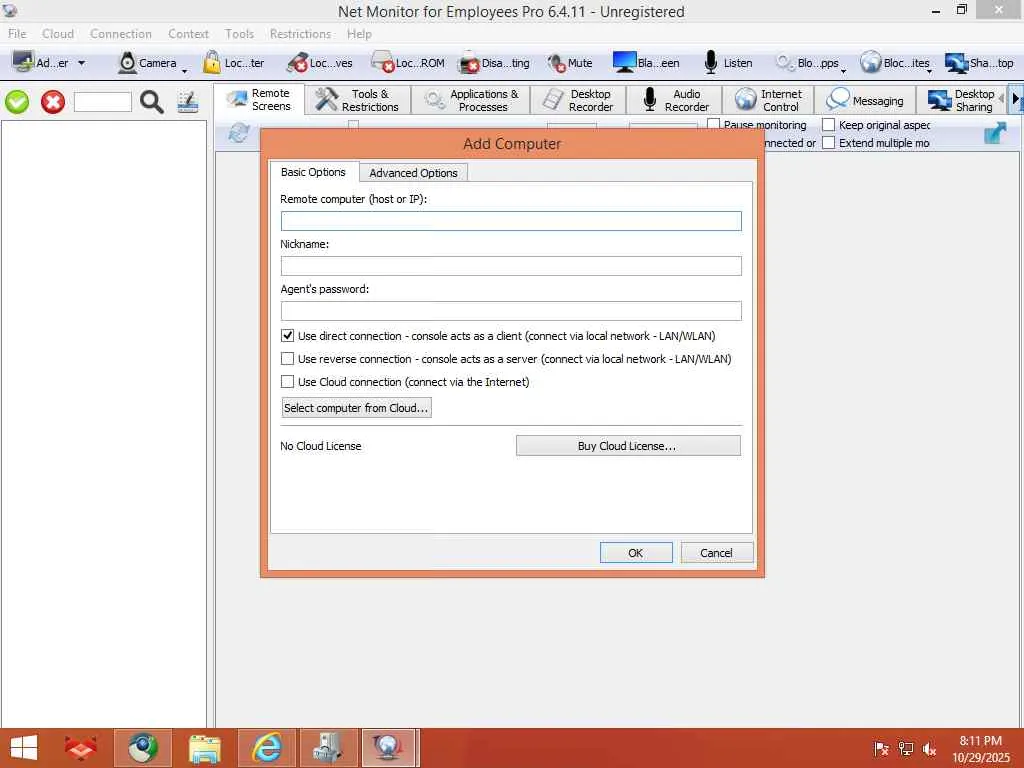Click the network tray icon
This screenshot has height=768, width=1024.
coord(905,748)
